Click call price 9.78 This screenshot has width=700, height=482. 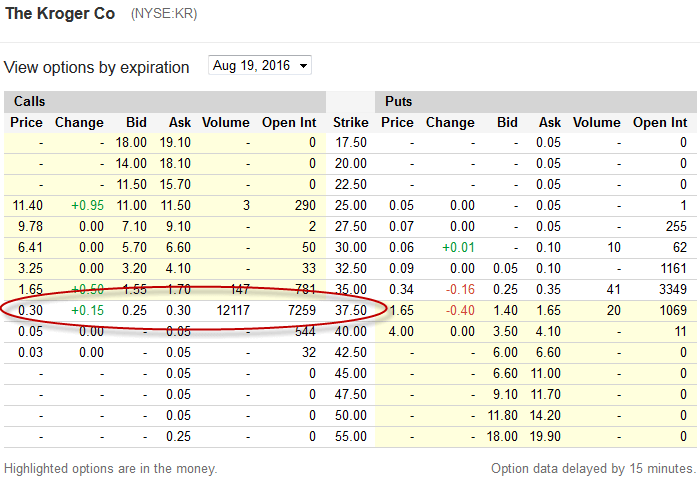pyautogui.click(x=30, y=226)
